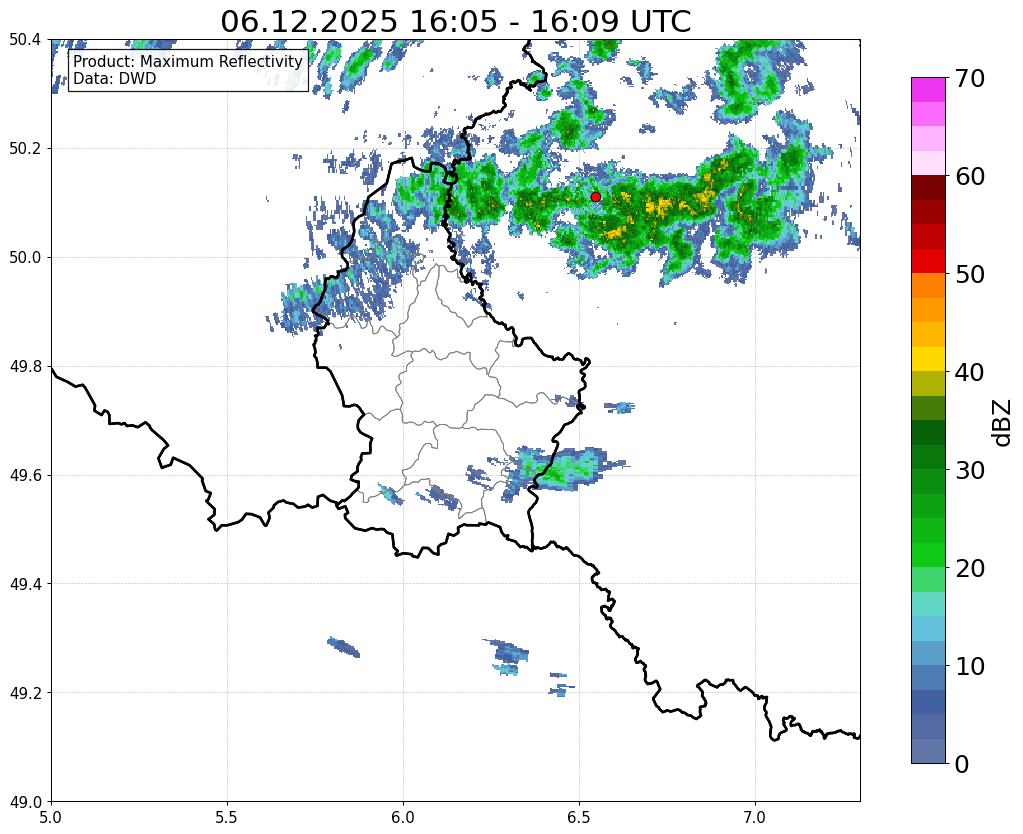Click the colorbar tick label 30
The width and height of the screenshot is (1023, 834).
pos(970,470)
